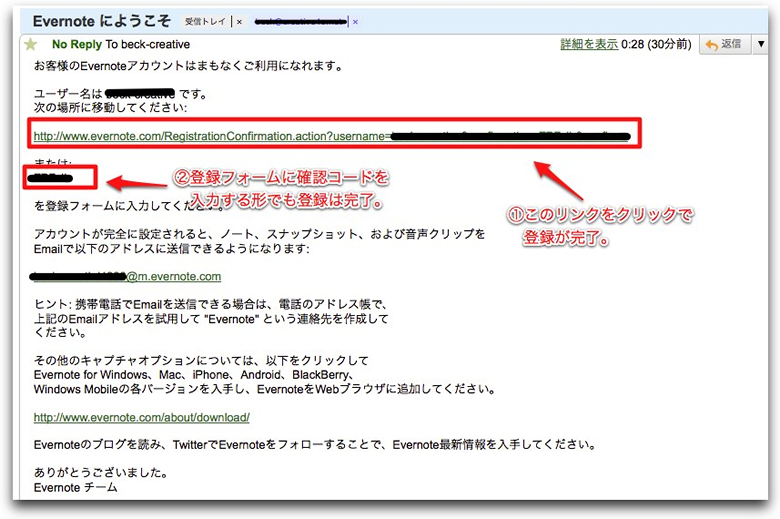
Task: Open the evernote.com/about/download link
Action: pos(142,417)
